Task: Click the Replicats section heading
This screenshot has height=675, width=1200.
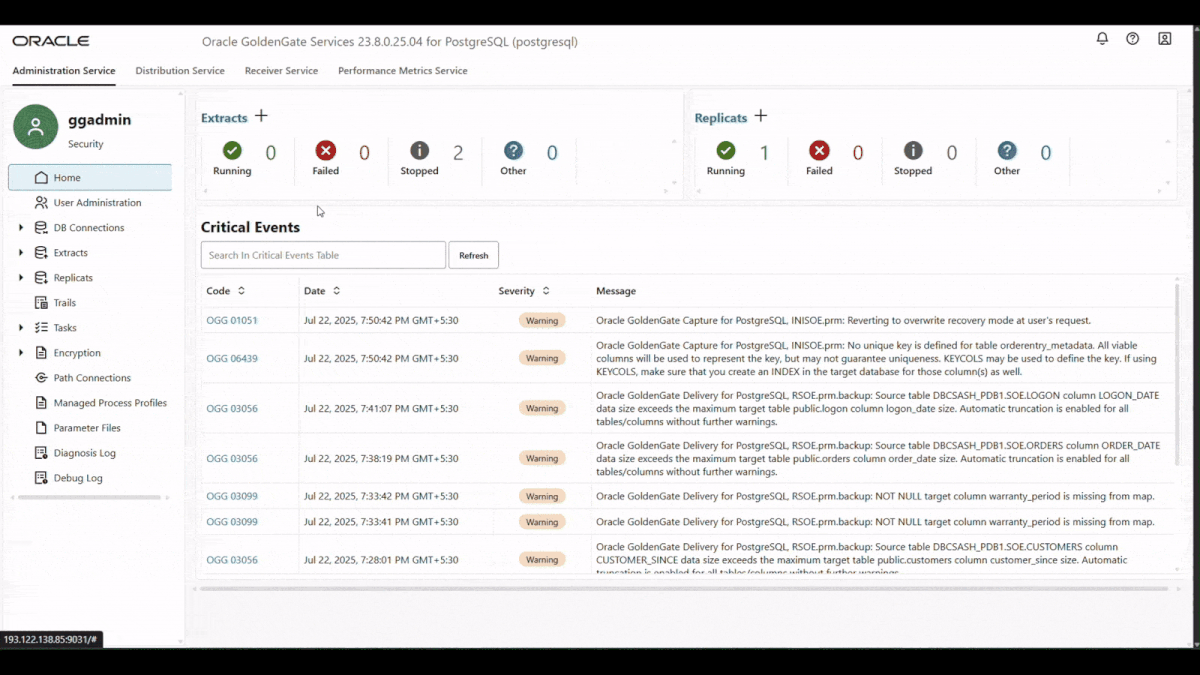Action: [721, 118]
